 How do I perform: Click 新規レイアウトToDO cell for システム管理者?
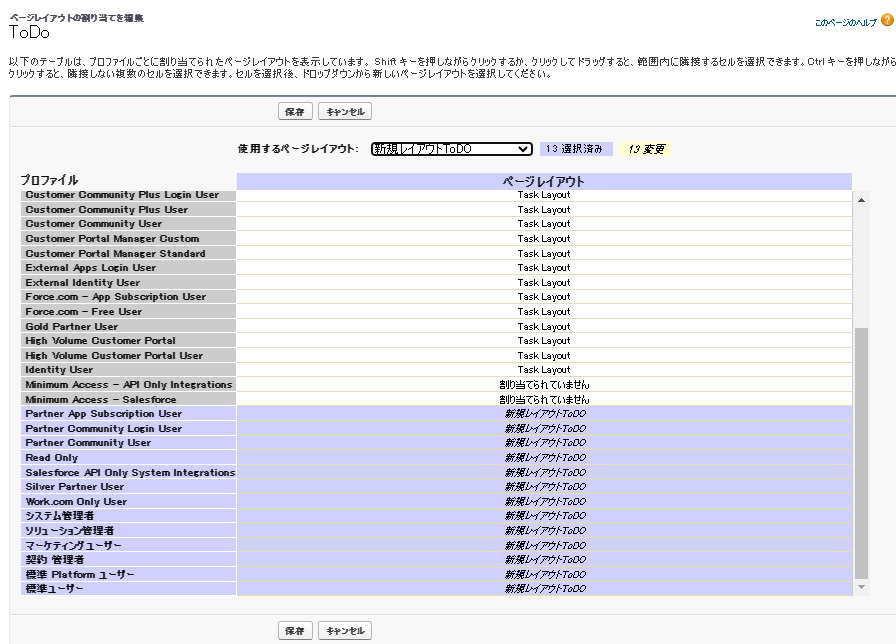pos(544,515)
